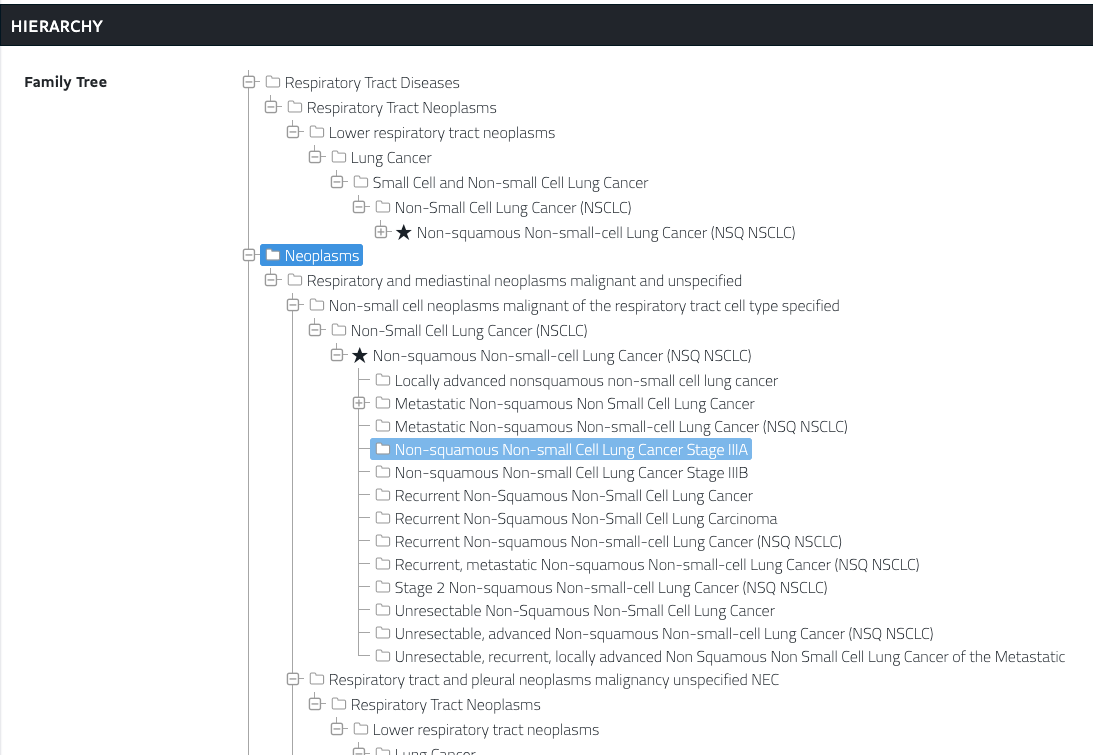Click folder icon beside Small Cell and Non-small Cell
This screenshot has height=755, width=1093.
(360, 183)
